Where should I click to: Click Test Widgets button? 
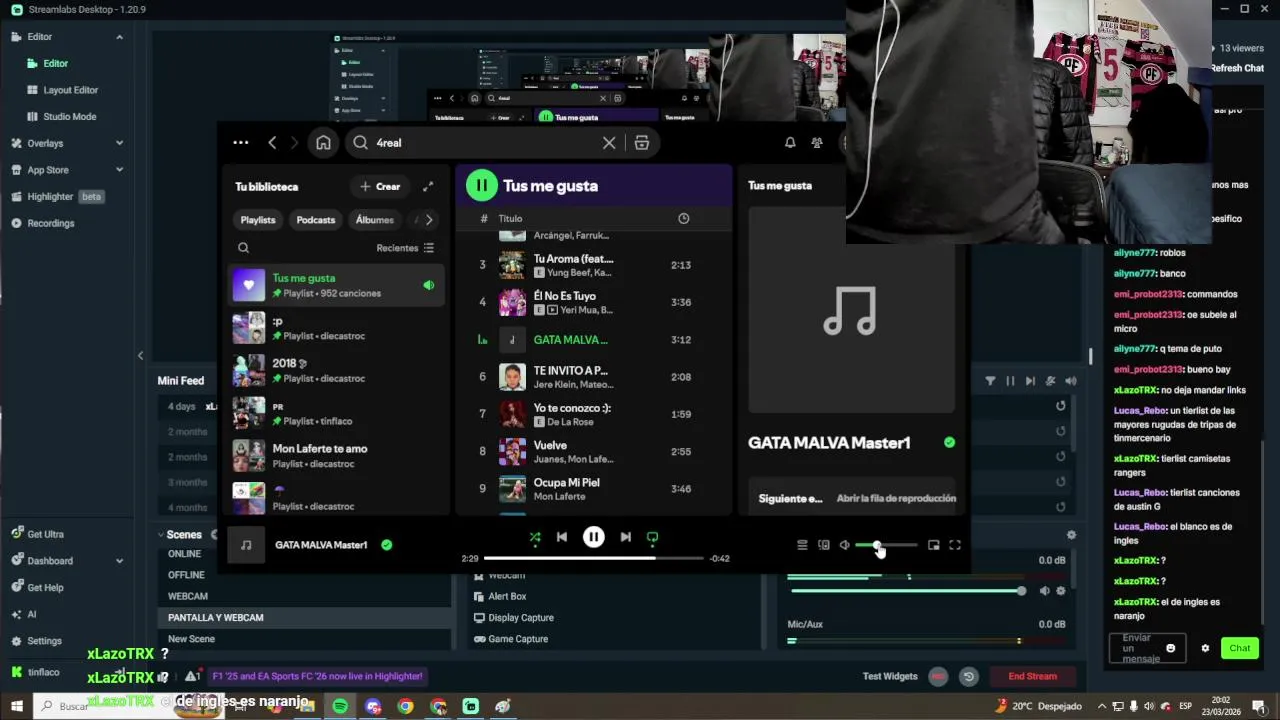pyautogui.click(x=890, y=676)
